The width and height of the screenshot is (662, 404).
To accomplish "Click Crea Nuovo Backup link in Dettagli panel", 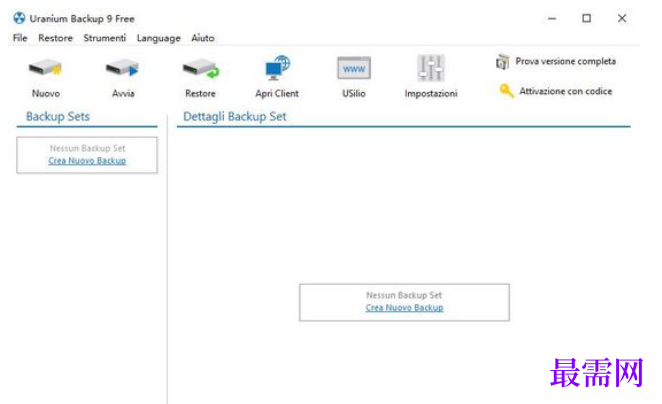I will [x=404, y=308].
